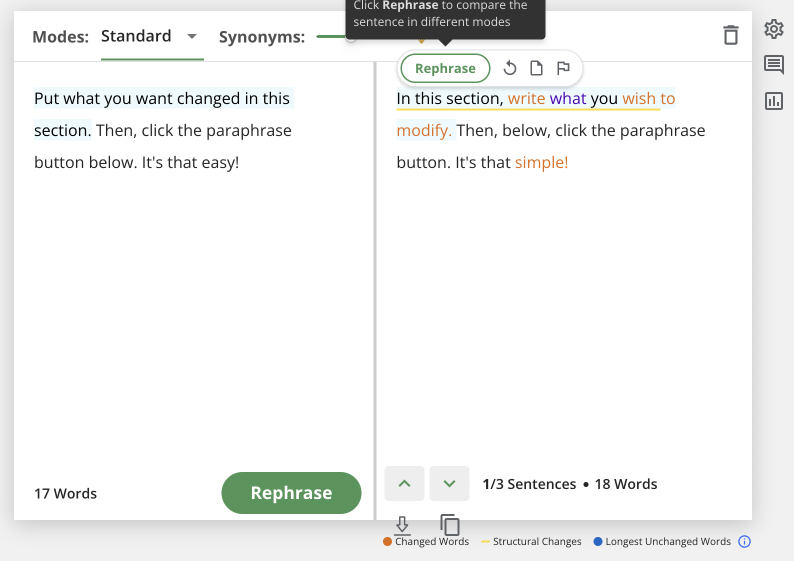Click the orange phrase "wish to"
The width and height of the screenshot is (794, 561).
[649, 98]
